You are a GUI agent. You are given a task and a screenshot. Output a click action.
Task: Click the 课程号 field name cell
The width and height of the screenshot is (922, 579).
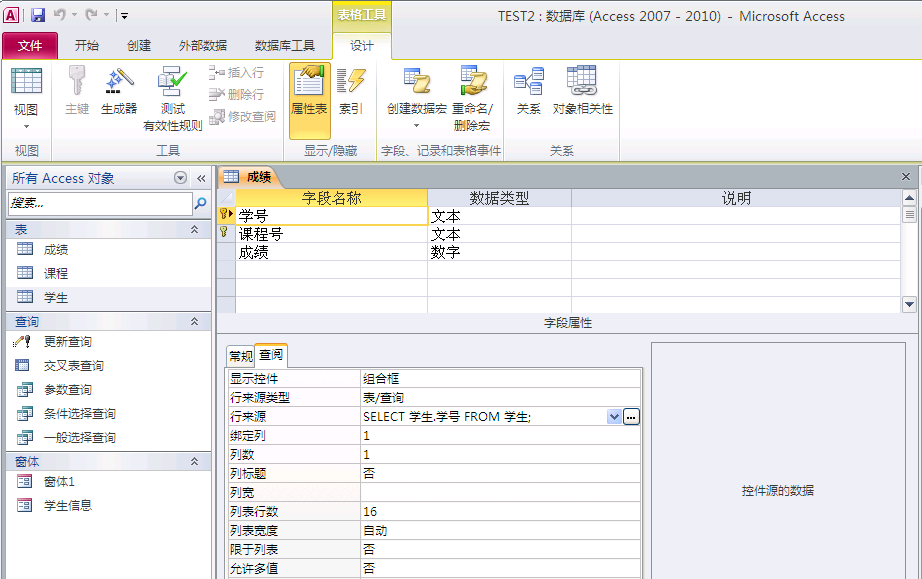[x=331, y=235]
